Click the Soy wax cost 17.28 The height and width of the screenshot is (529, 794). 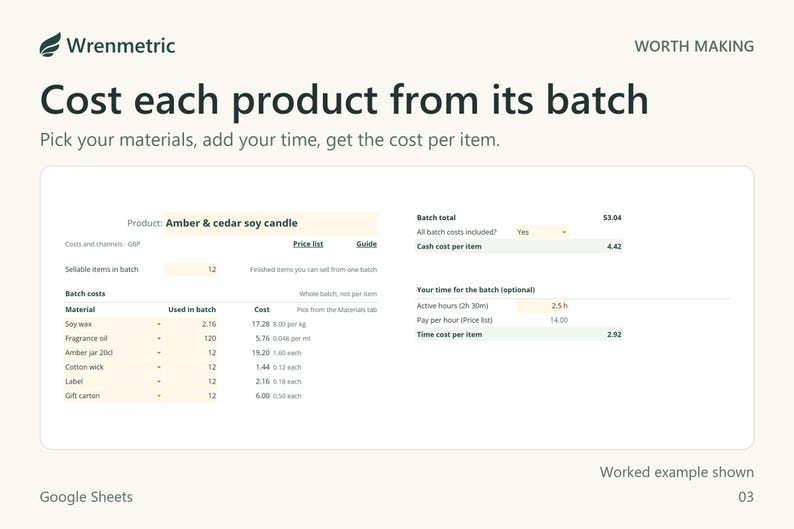[260, 324]
